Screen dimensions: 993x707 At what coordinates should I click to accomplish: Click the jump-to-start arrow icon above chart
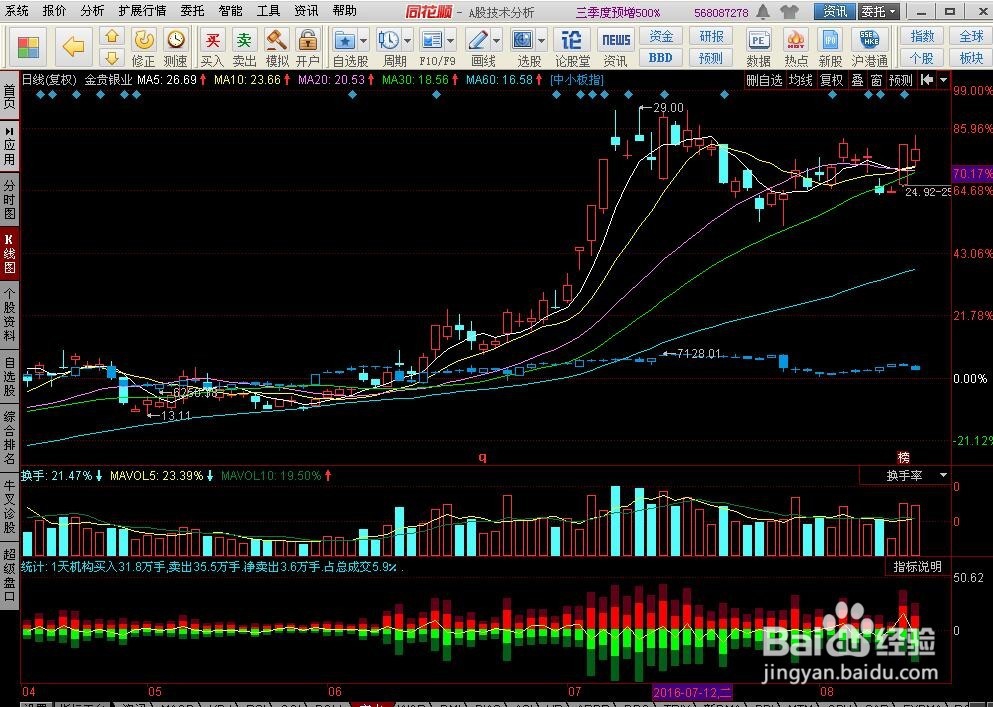pyautogui.click(x=927, y=80)
